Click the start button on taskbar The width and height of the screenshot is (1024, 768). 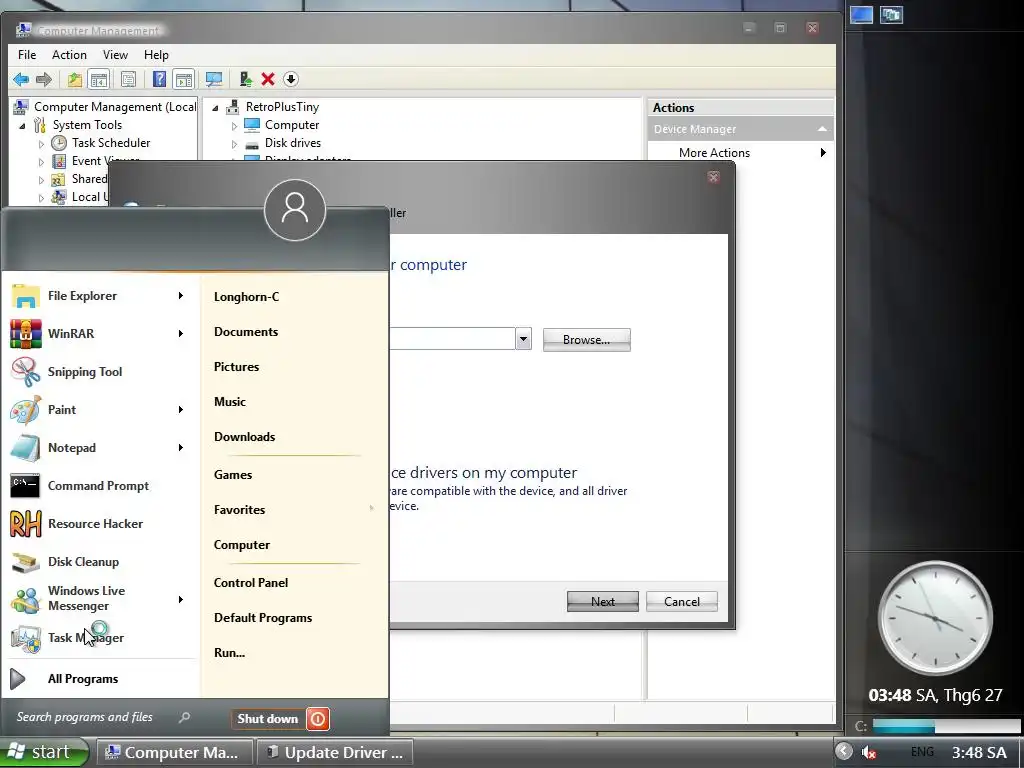[43, 752]
